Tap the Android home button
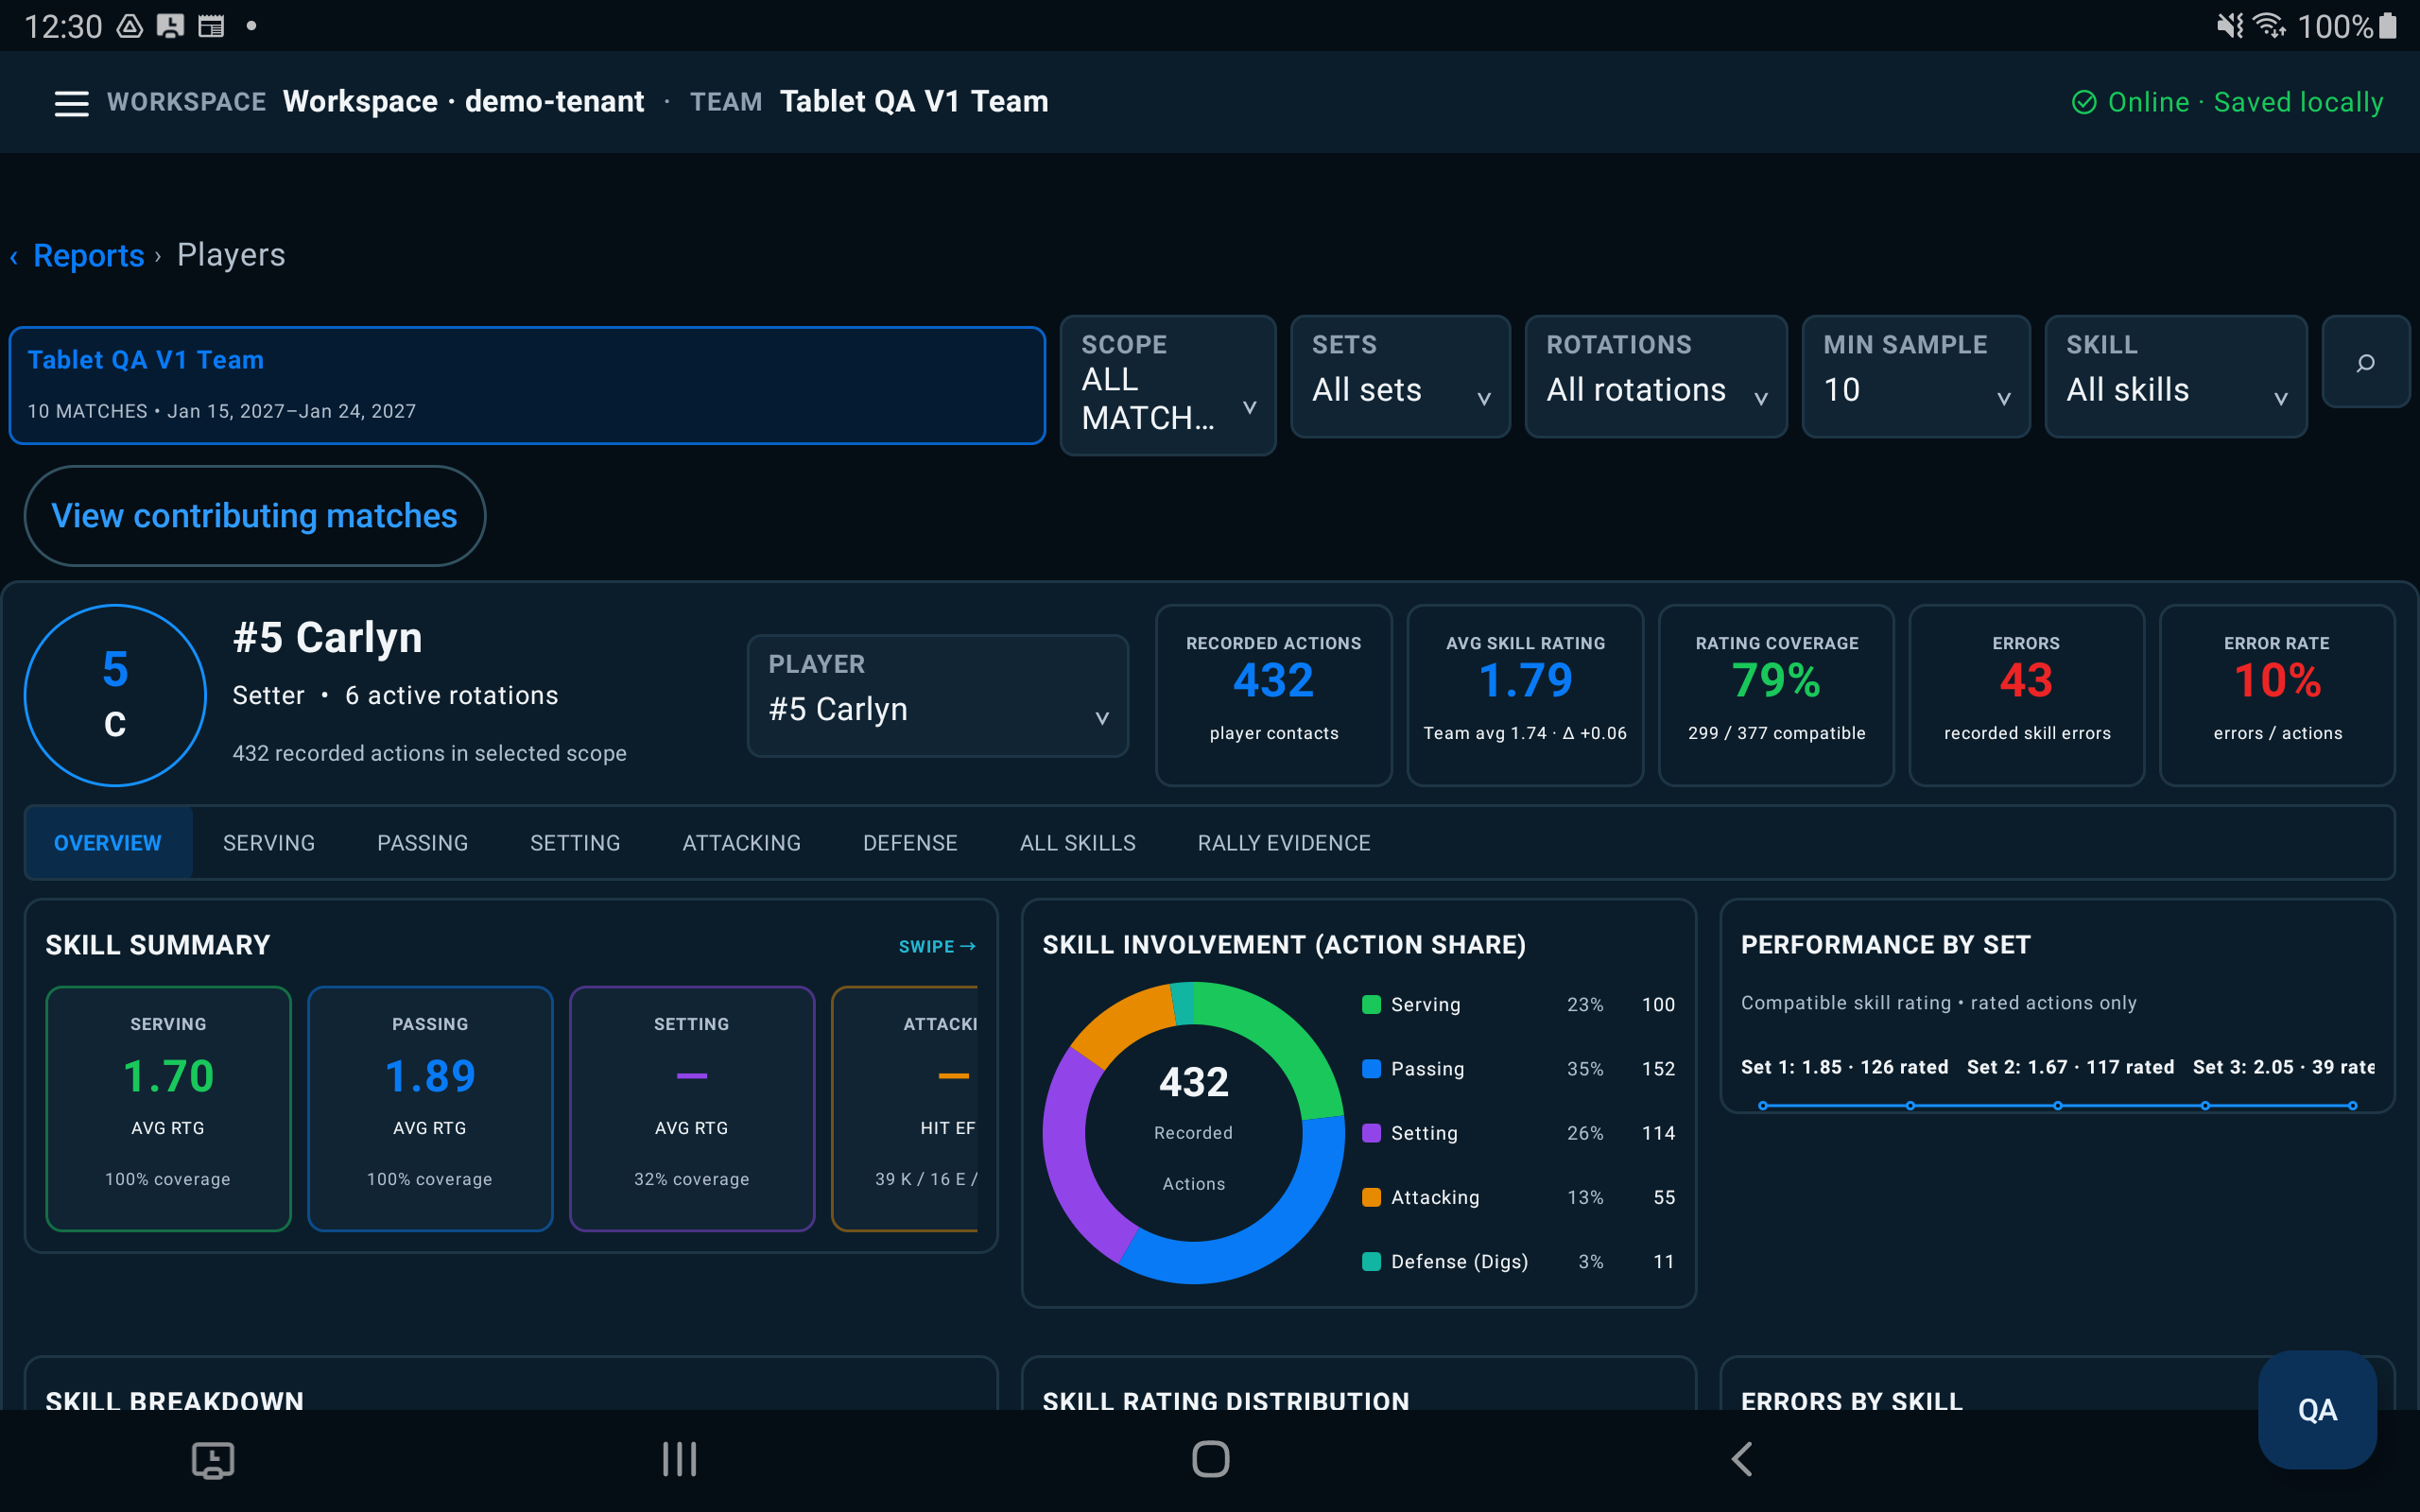Screen dimensions: 2420x1512 click(x=1210, y=1459)
